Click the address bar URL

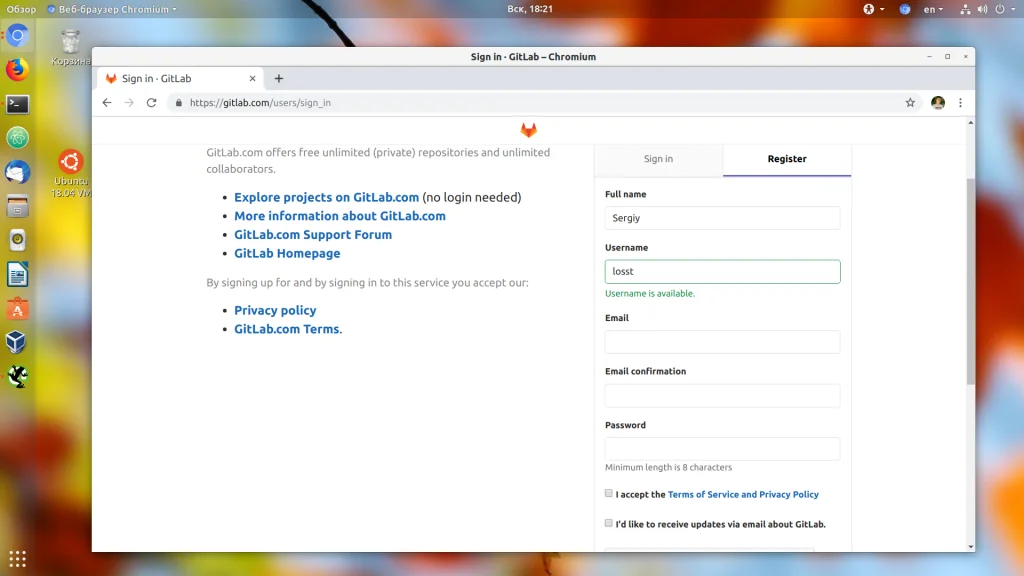point(261,103)
